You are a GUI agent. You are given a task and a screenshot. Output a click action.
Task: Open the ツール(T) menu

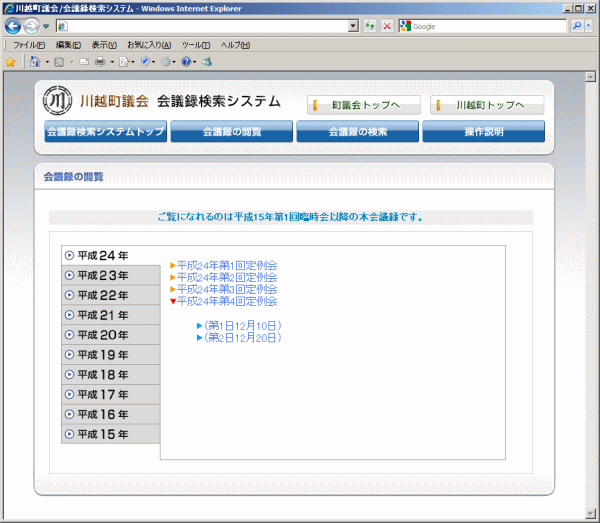pos(196,45)
